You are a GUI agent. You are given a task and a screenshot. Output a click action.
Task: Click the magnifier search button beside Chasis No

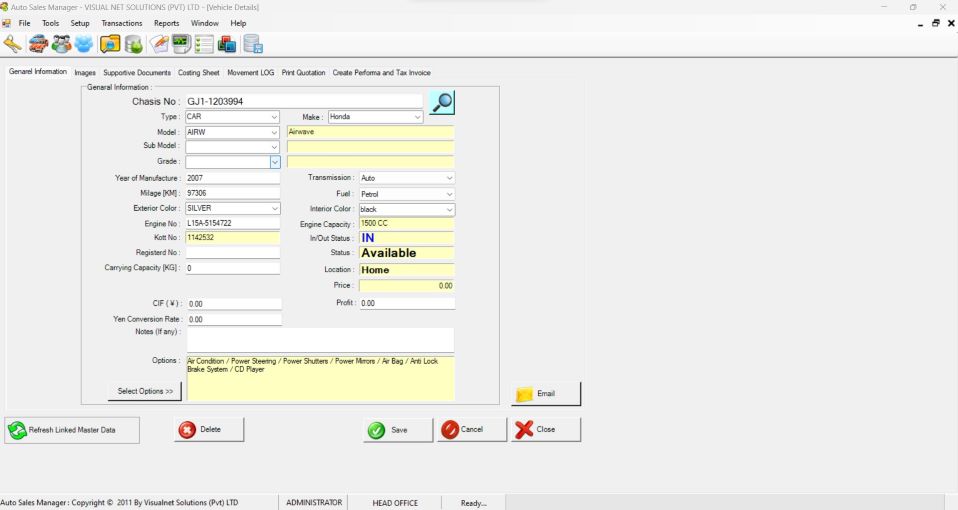[x=441, y=101]
